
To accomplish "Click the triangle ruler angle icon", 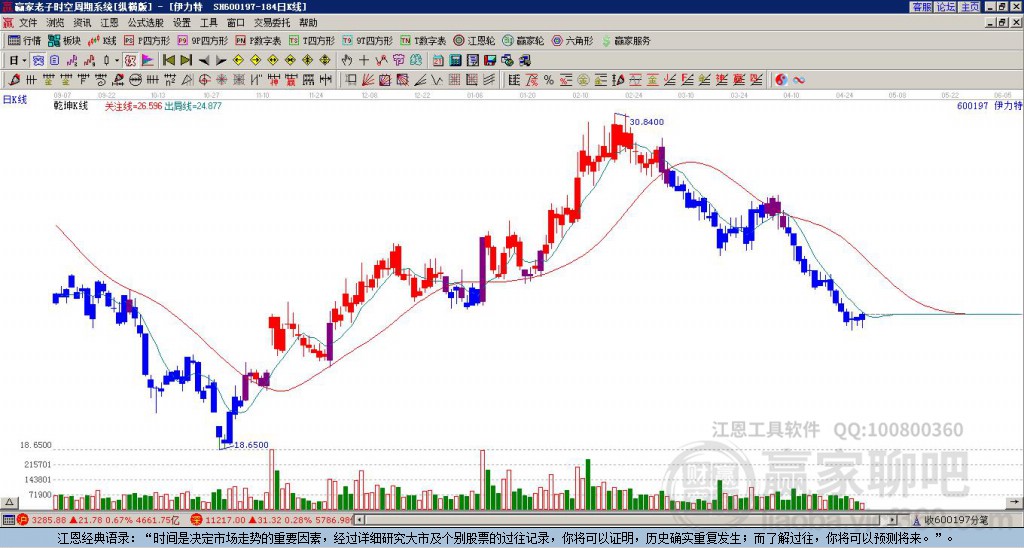I will click(x=187, y=80).
